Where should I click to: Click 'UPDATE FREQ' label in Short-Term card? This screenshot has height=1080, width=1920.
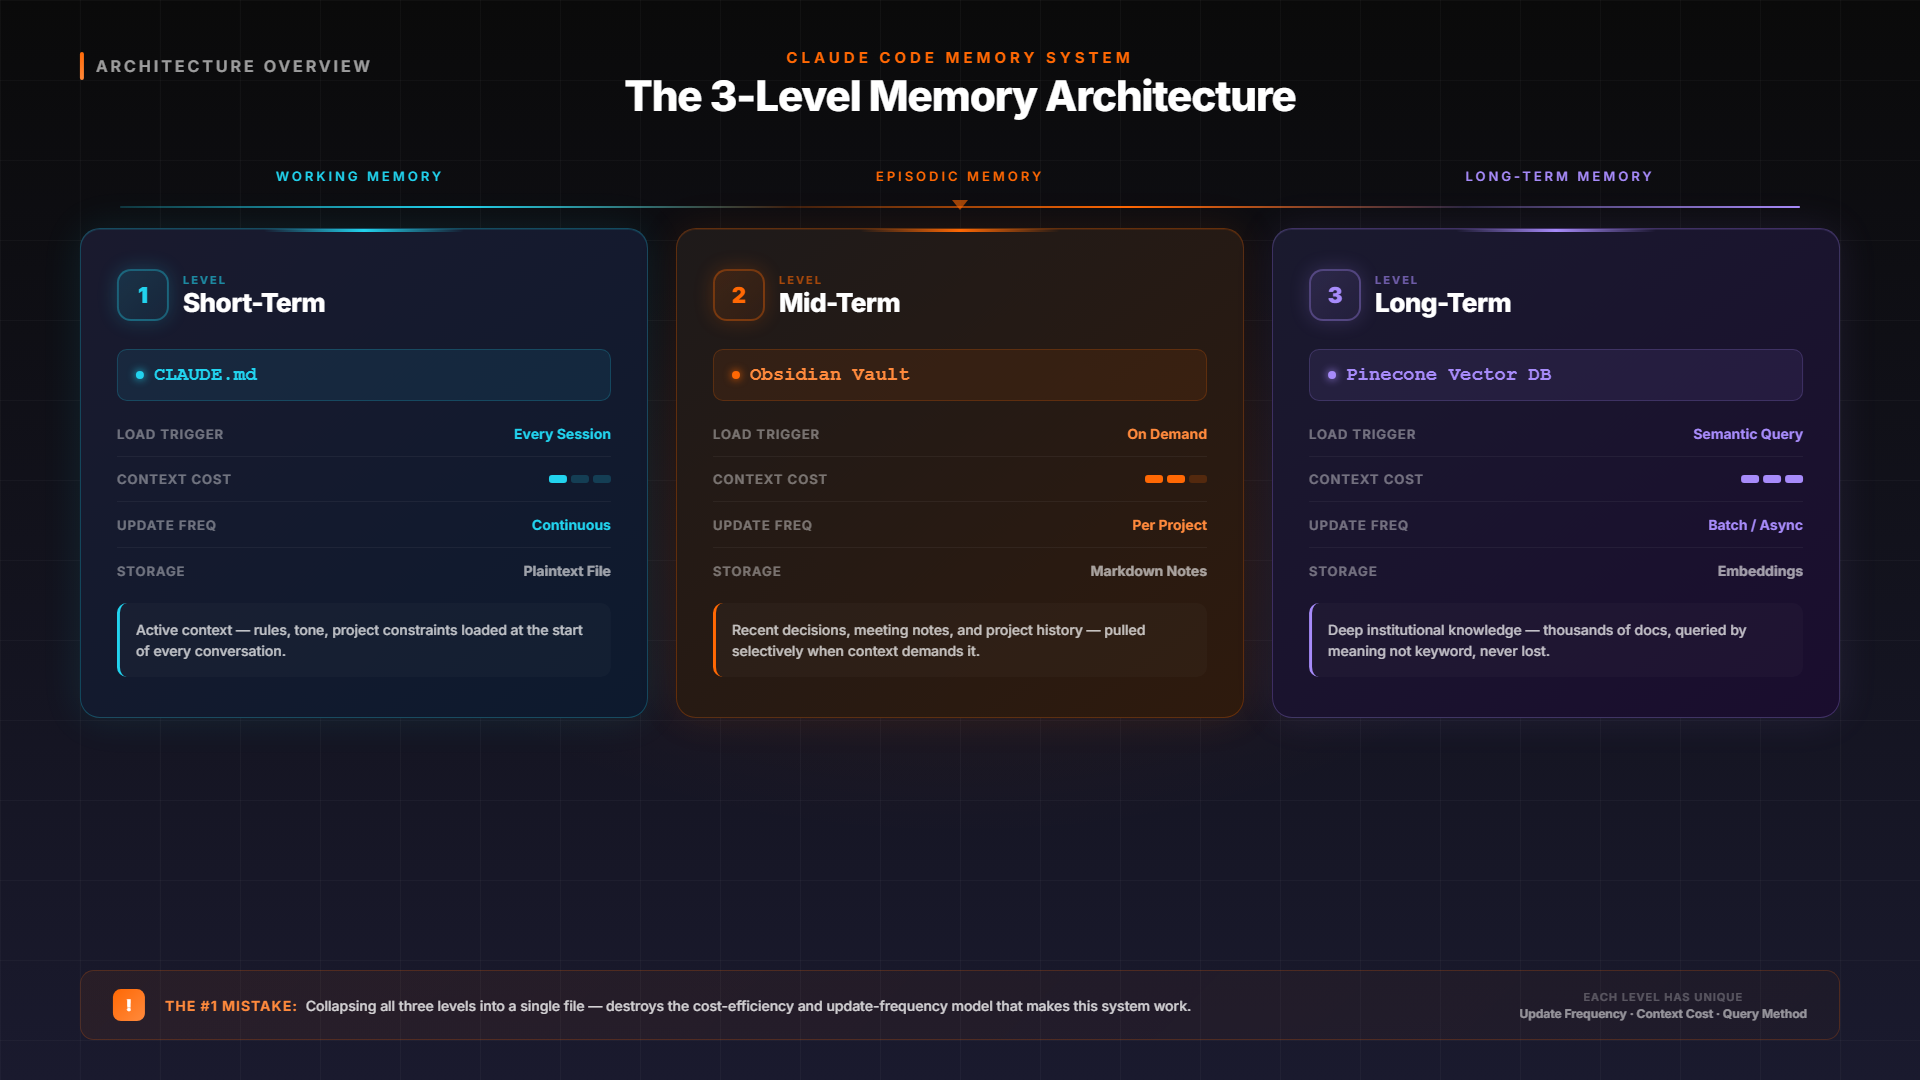(166, 525)
